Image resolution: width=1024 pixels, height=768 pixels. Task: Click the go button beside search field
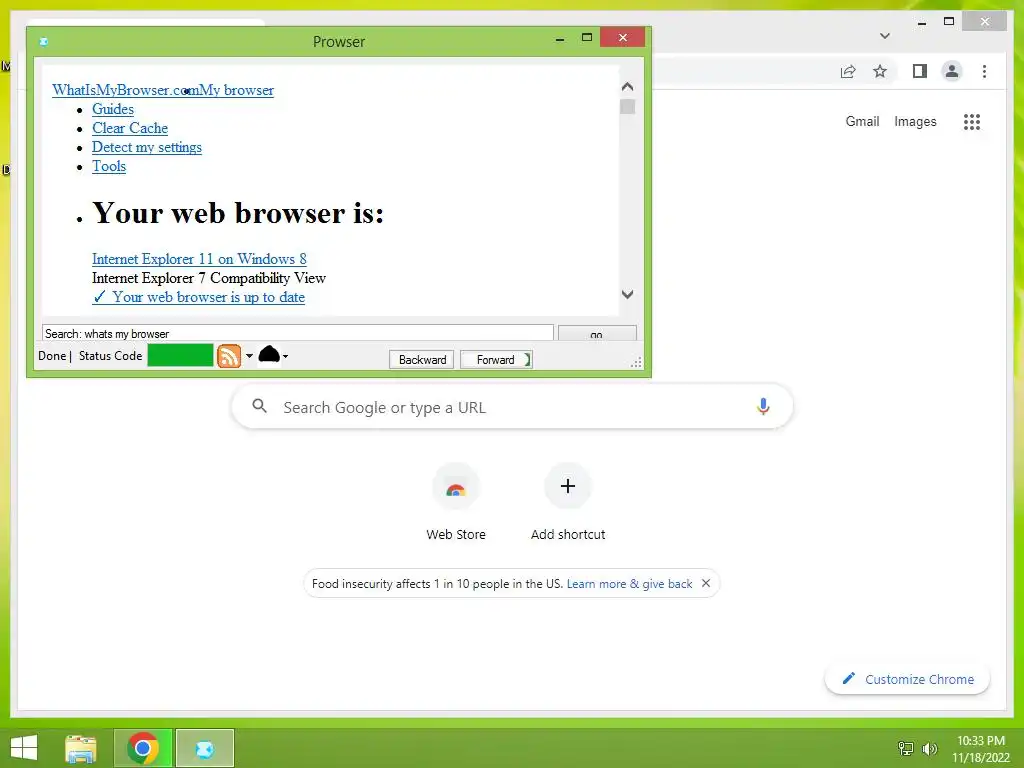(x=596, y=333)
